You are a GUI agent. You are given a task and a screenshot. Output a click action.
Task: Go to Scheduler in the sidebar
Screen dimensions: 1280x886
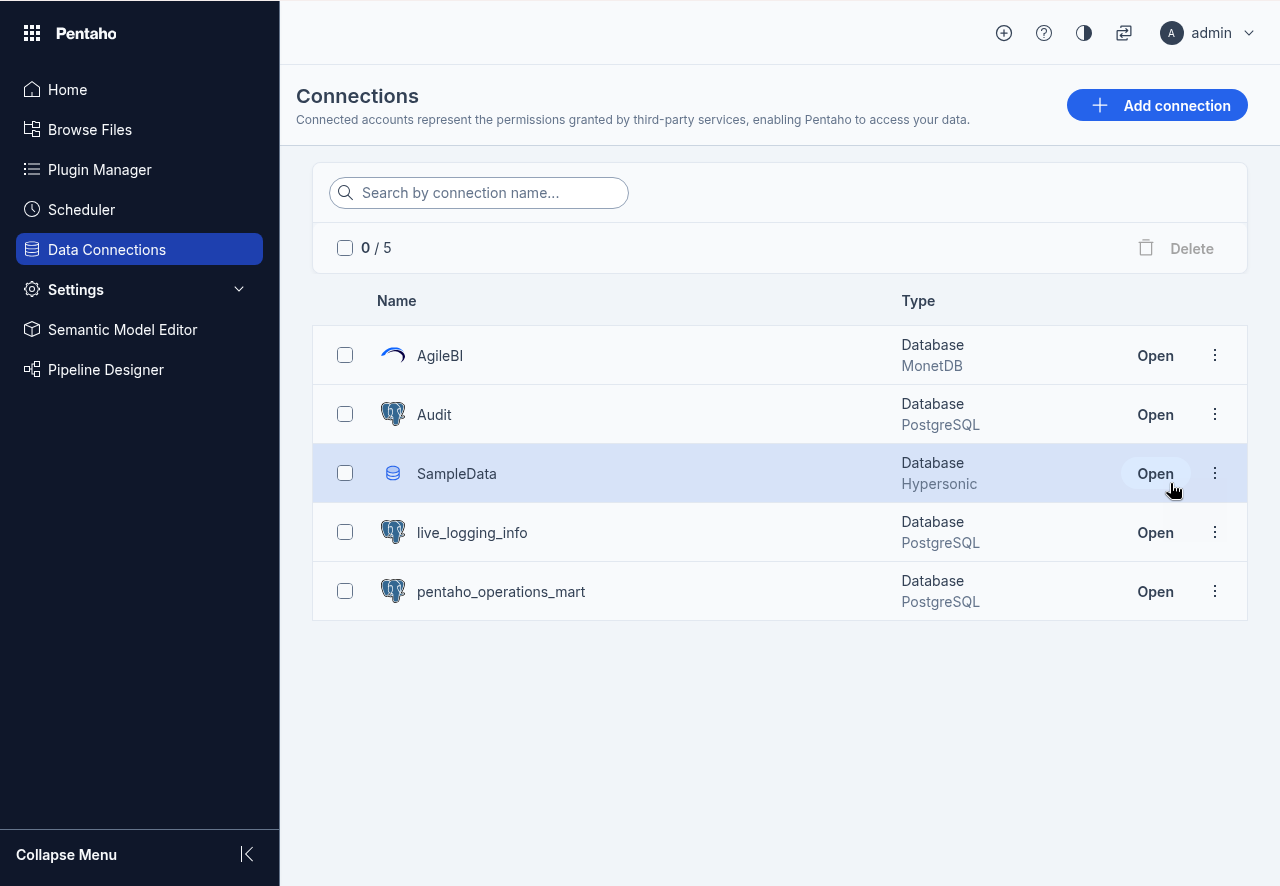tap(81, 209)
